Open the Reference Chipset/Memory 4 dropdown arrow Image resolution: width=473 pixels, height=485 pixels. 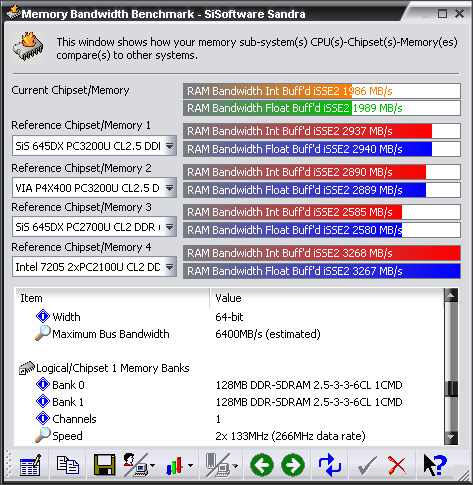click(170, 267)
